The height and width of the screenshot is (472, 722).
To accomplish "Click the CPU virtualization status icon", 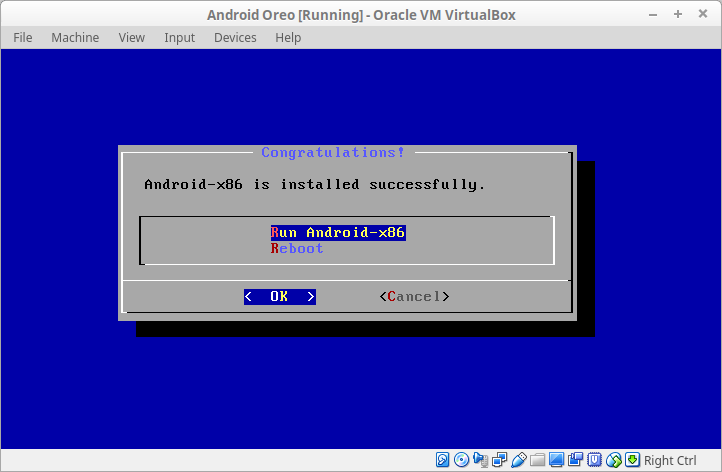I will click(x=594, y=460).
